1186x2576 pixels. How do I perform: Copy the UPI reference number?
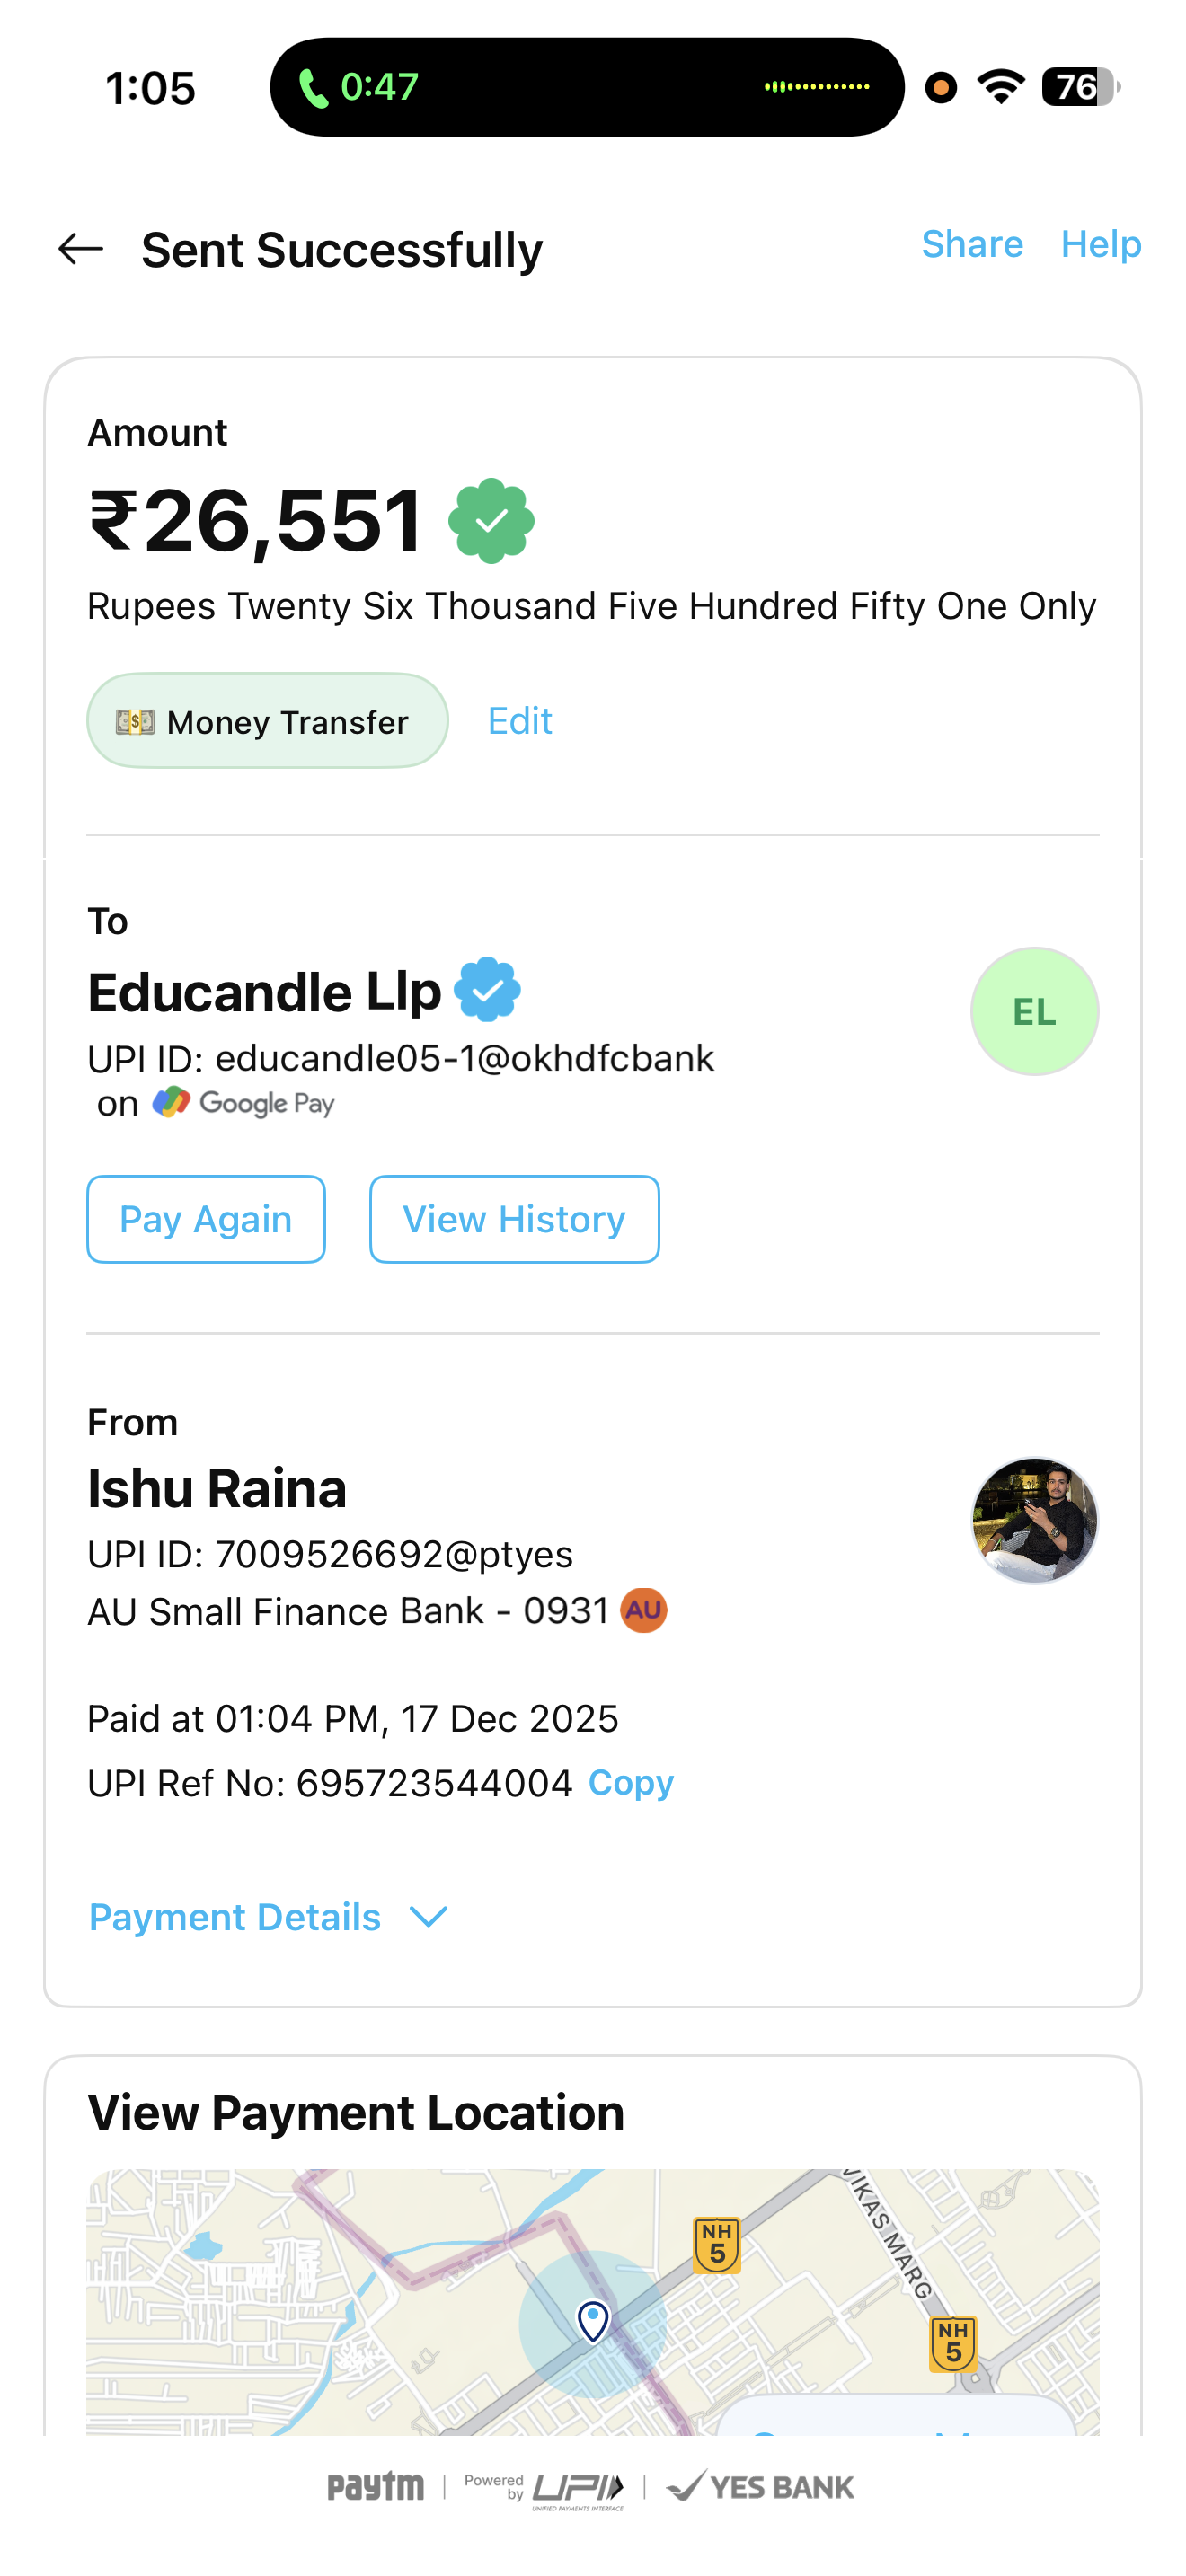point(630,1783)
